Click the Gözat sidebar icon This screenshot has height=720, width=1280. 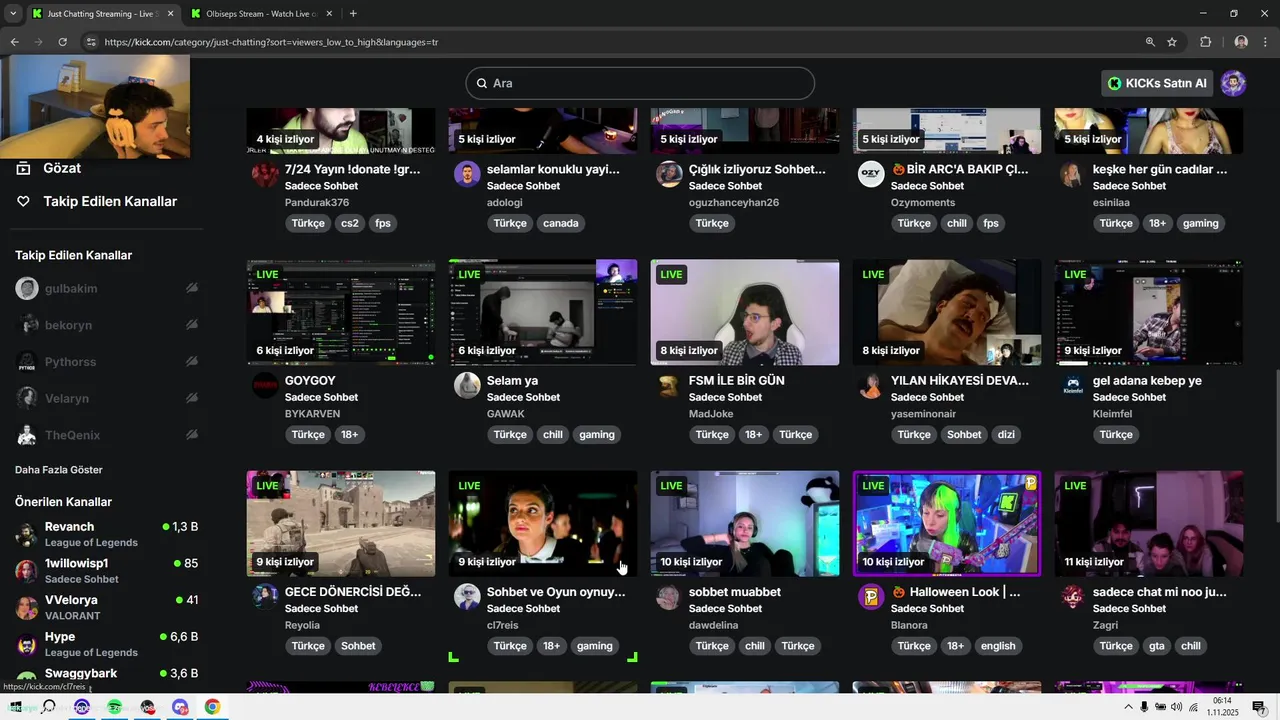coord(23,168)
